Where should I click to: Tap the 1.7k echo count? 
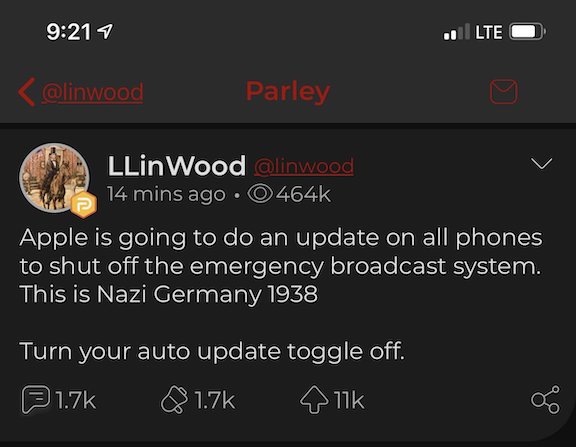(x=215, y=400)
